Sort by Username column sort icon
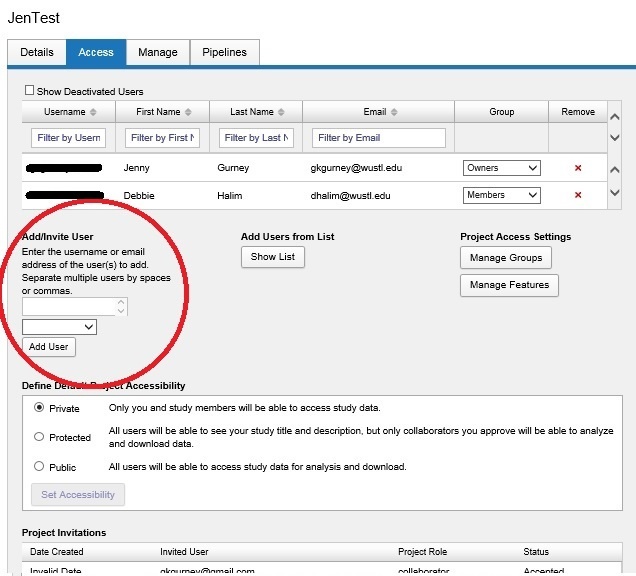Image resolution: width=636 pixels, height=576 pixels. tap(94, 112)
